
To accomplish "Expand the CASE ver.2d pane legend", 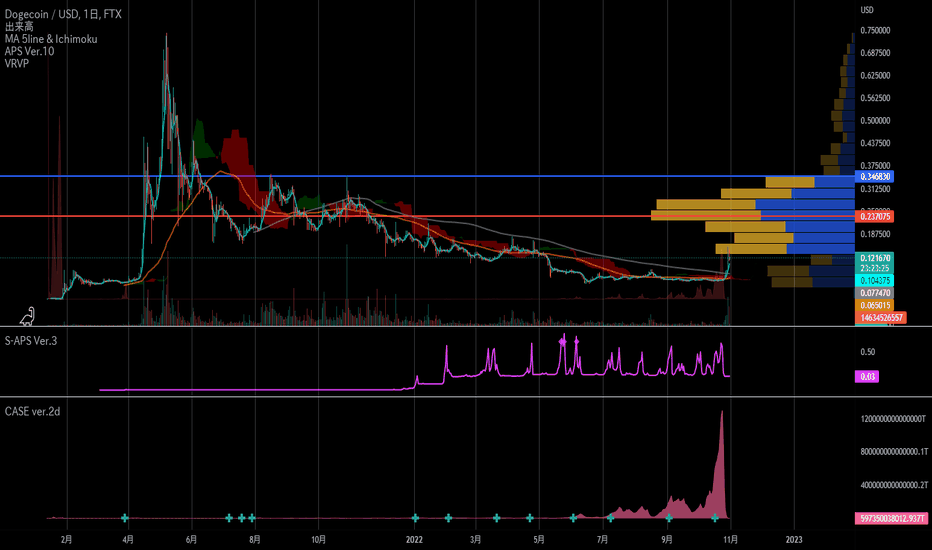I will pyautogui.click(x=36, y=411).
